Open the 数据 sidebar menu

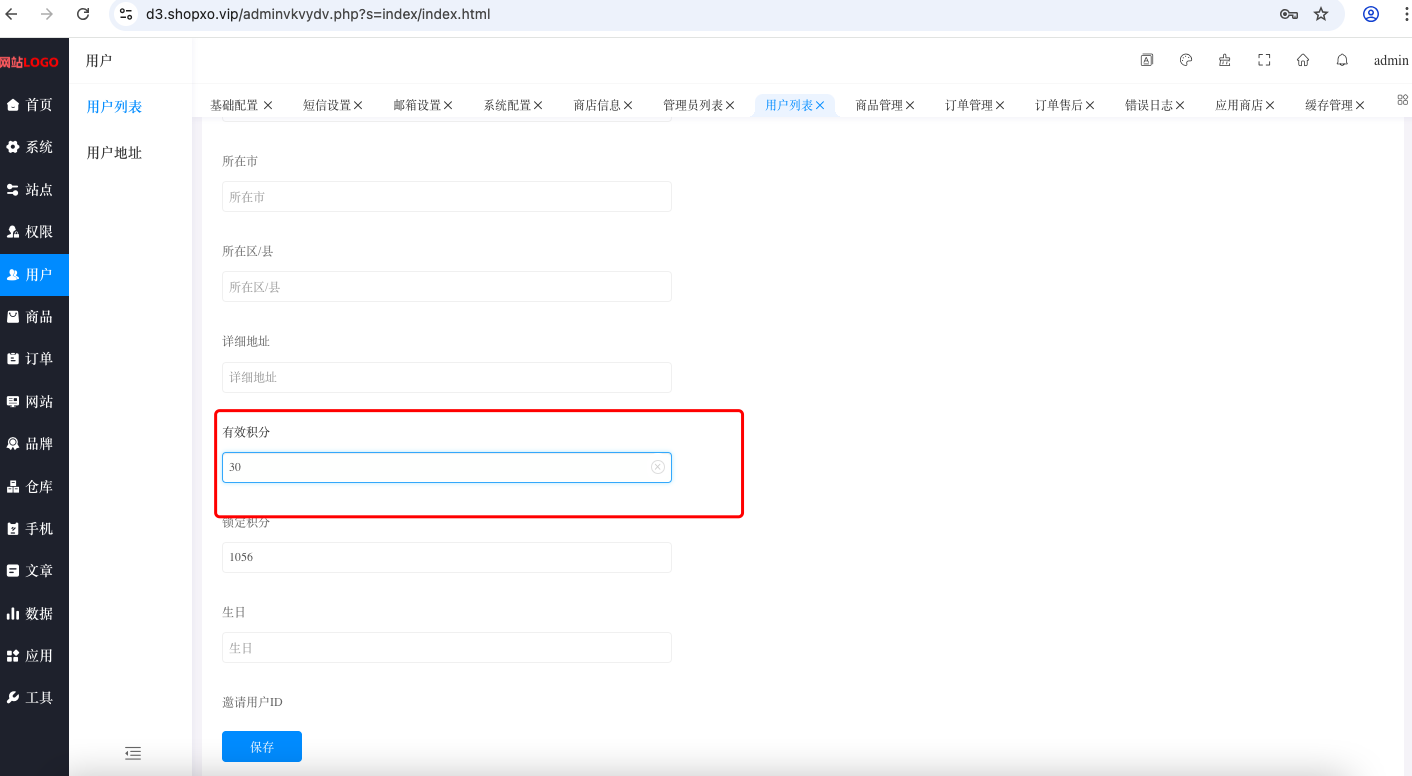pos(34,614)
